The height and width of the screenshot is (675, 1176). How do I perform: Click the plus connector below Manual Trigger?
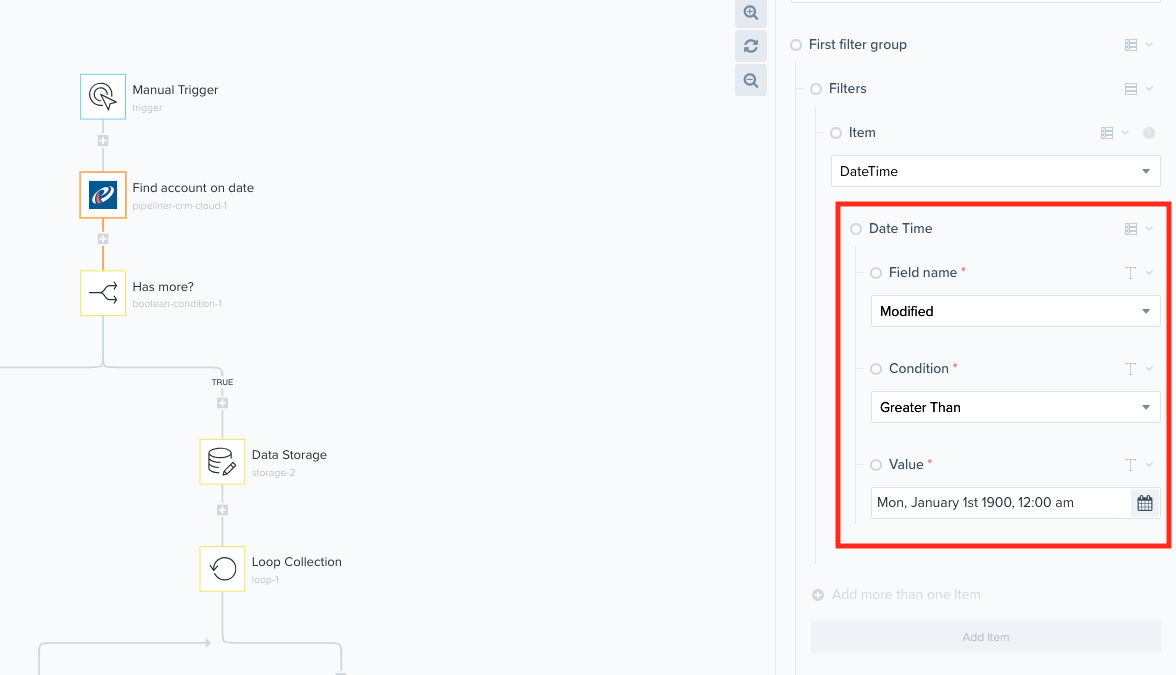pyautogui.click(x=103, y=141)
